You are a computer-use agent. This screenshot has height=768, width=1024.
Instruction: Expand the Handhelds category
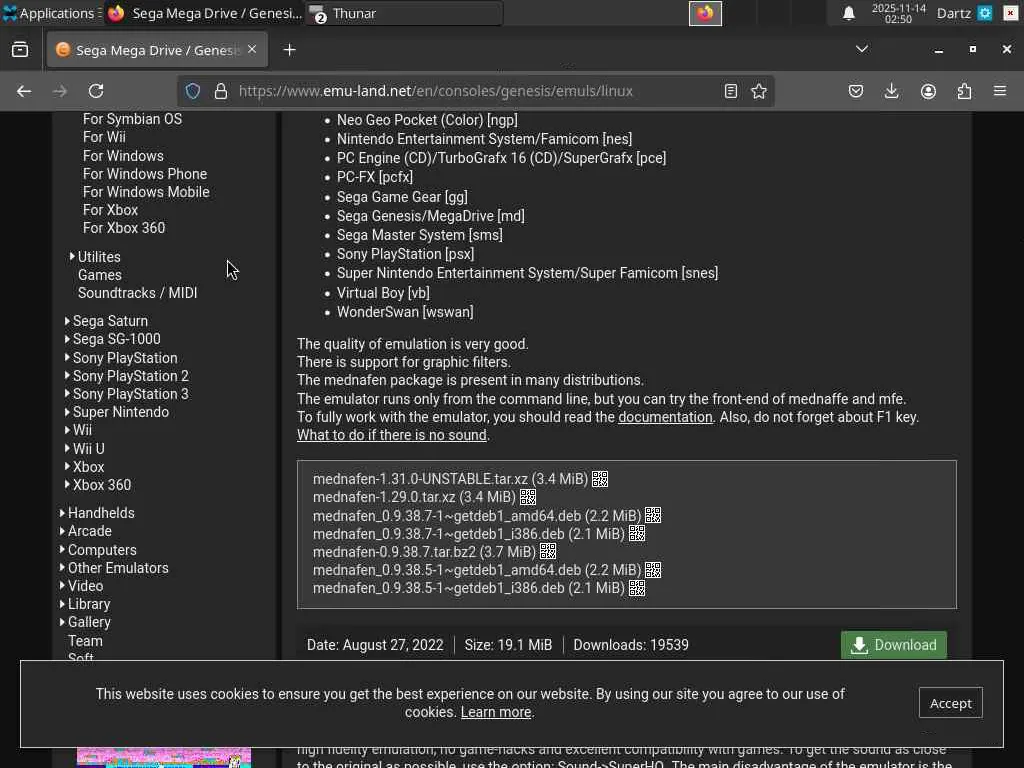click(x=62, y=513)
